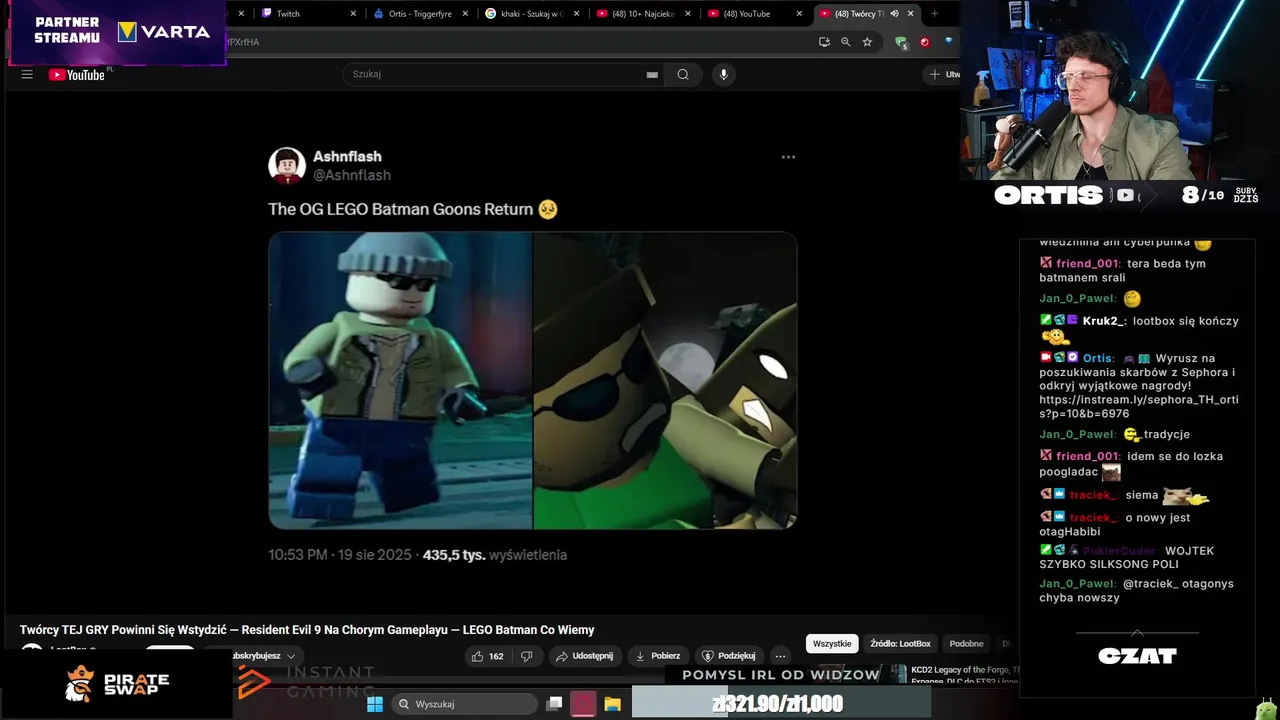
Task: Click the zoom magnifier icon in address bar
Action: coord(846,42)
